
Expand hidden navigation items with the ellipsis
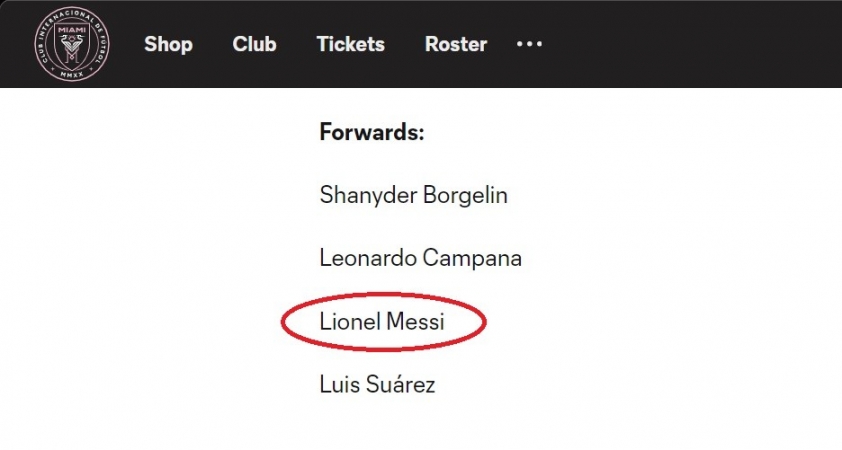tap(529, 44)
